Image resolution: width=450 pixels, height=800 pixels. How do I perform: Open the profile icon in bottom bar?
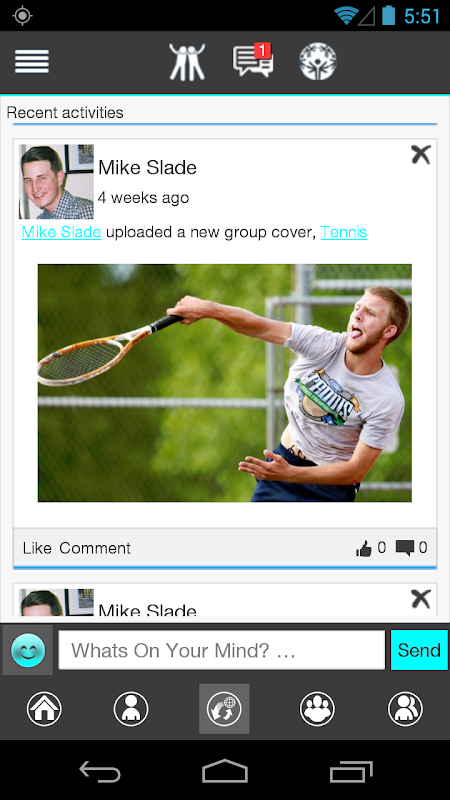pos(131,709)
